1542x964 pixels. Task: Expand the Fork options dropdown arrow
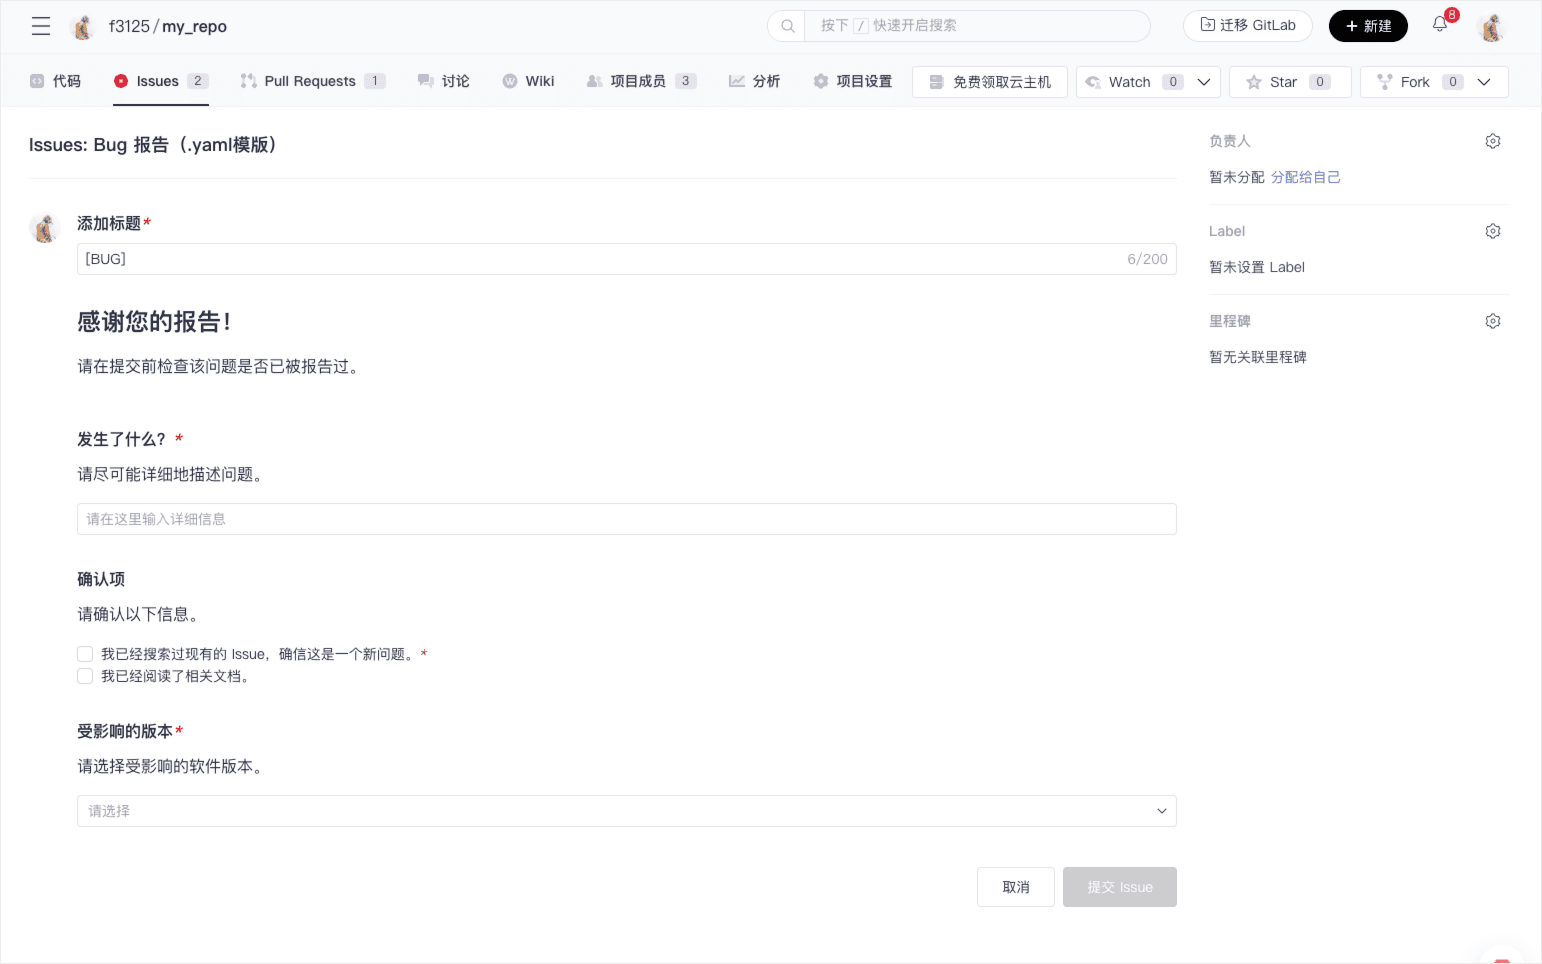click(x=1484, y=82)
